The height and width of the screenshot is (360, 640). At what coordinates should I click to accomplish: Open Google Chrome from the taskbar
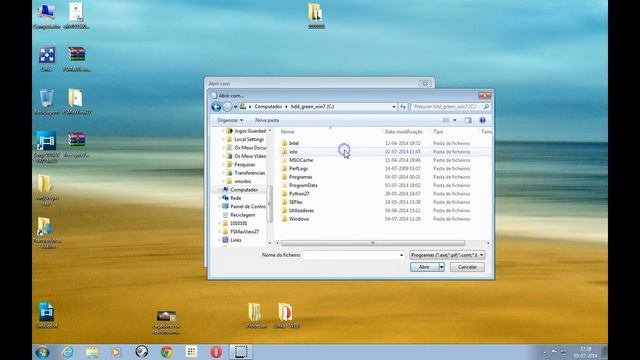pos(166,352)
